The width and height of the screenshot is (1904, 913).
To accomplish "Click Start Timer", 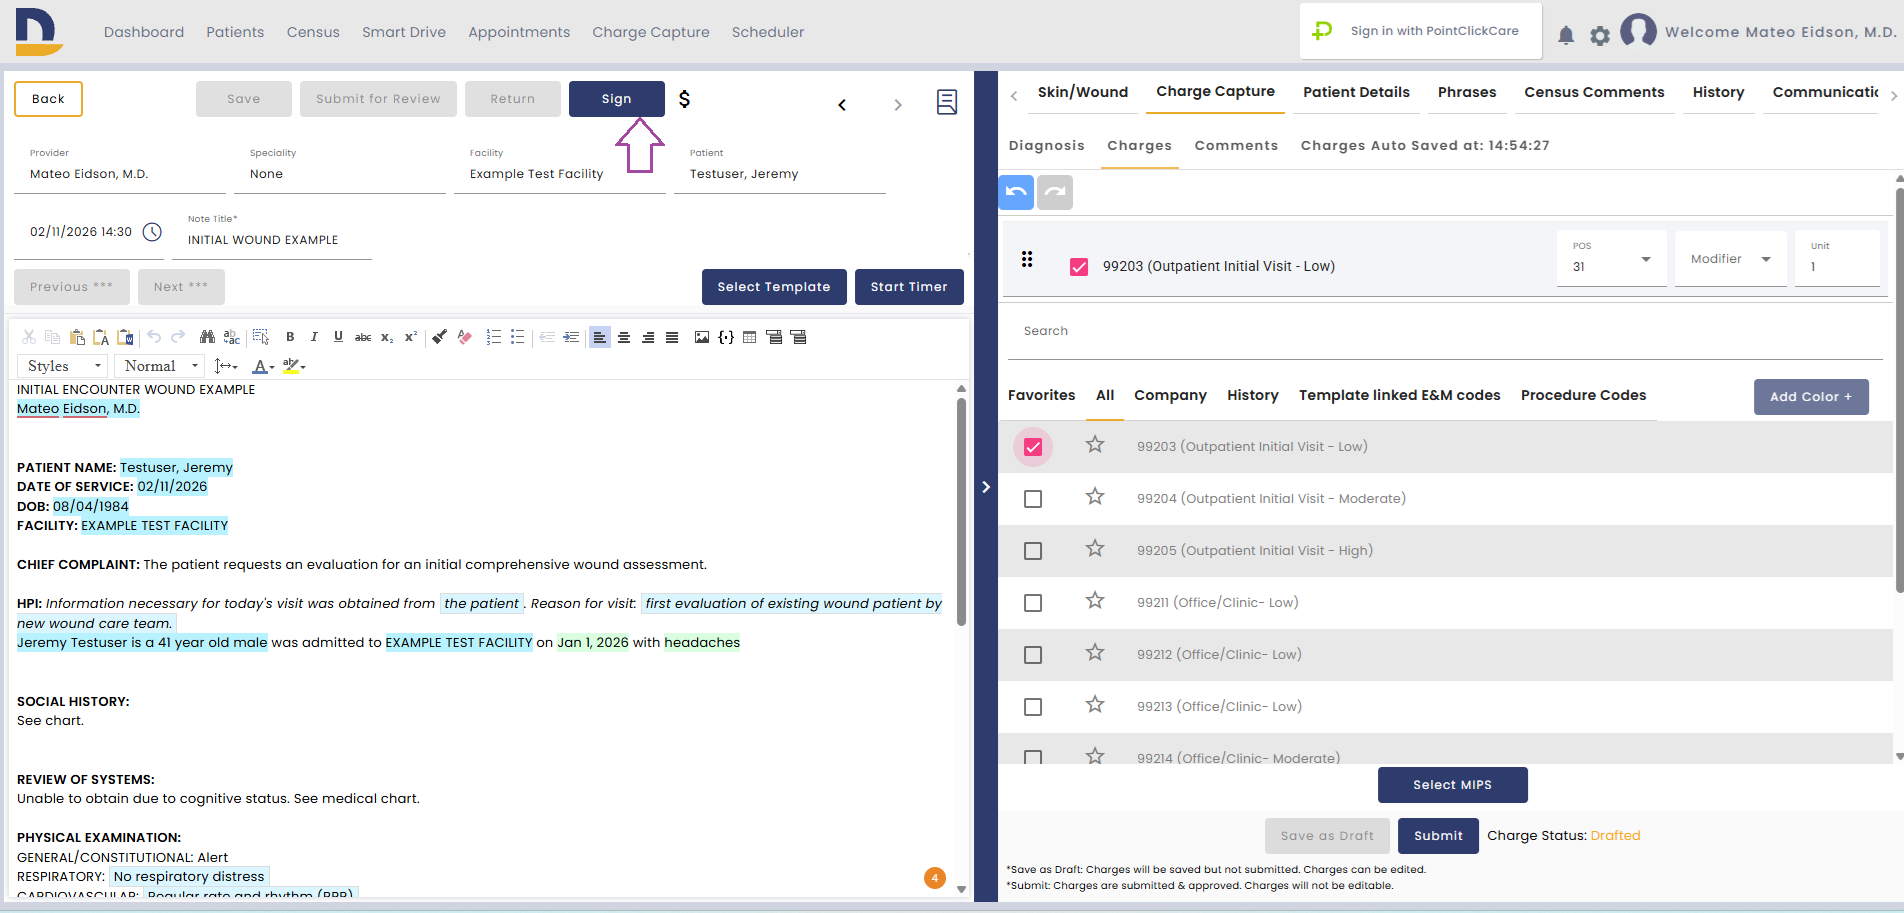I will coord(909,287).
